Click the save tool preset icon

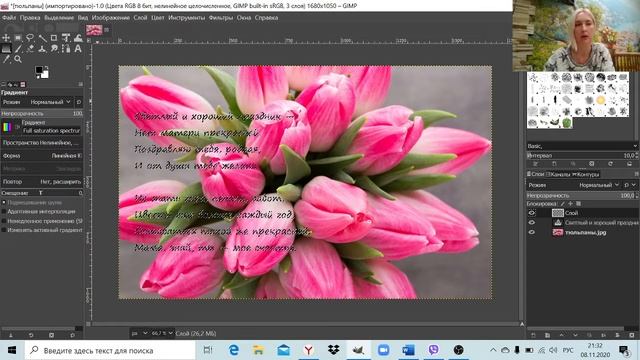11,335
